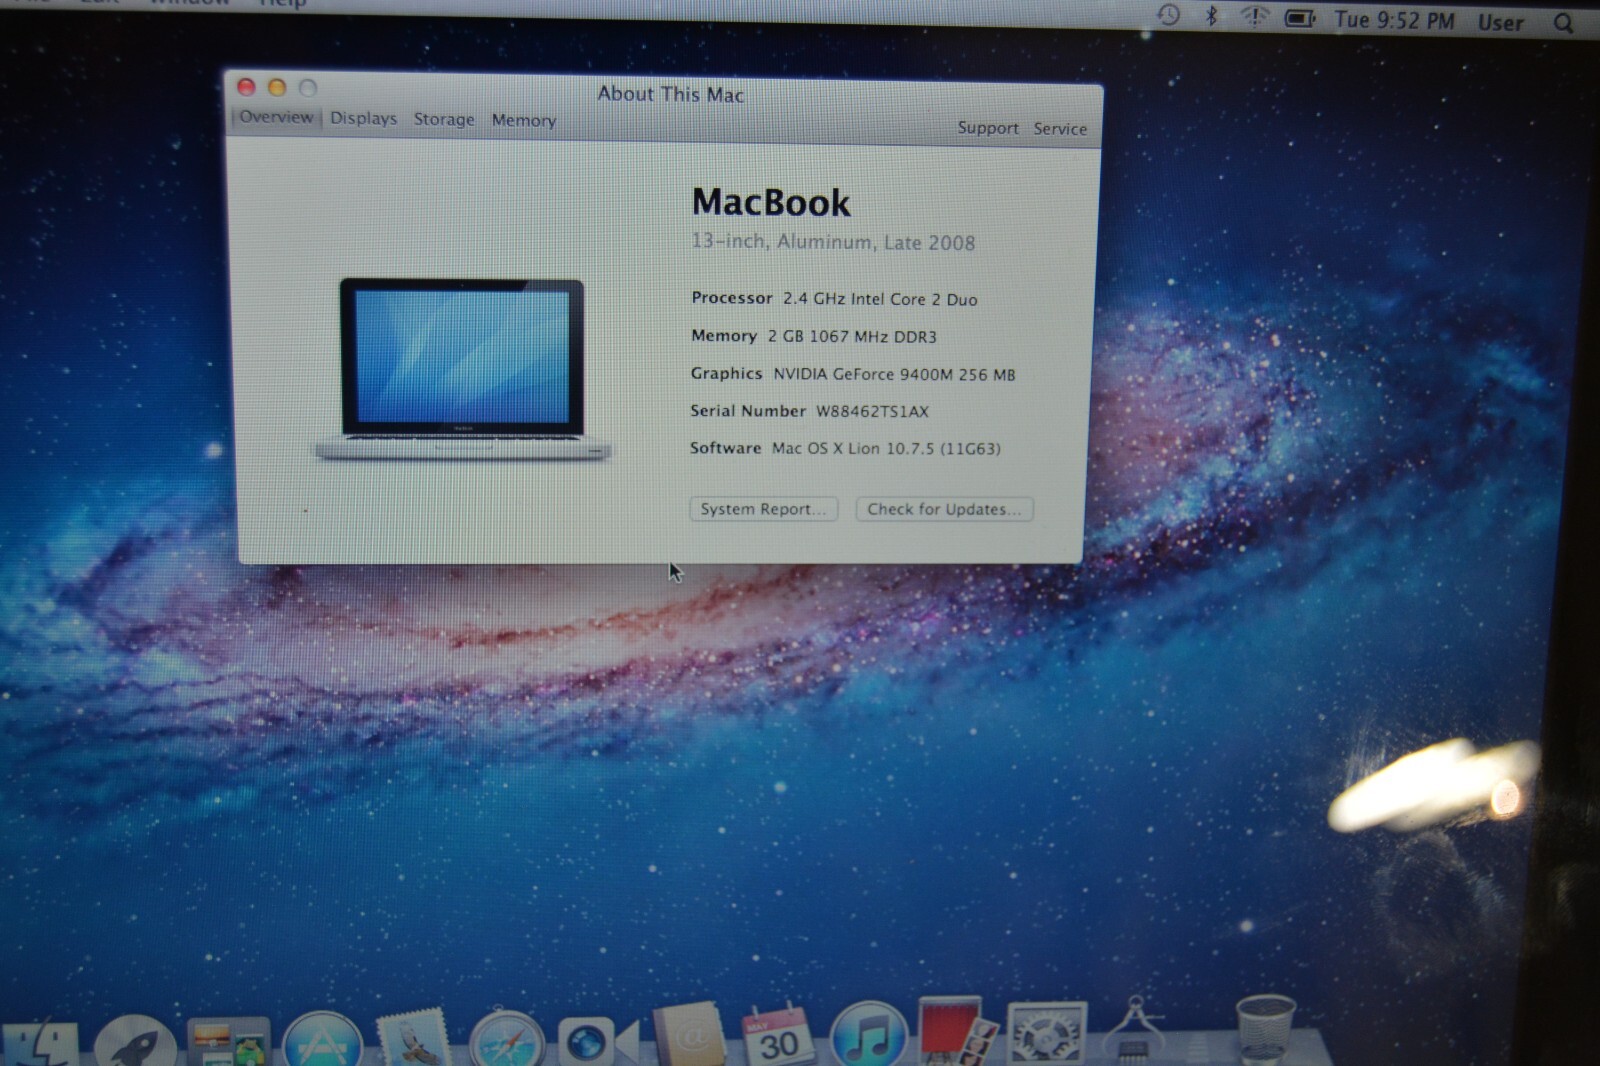Screen dimensions: 1600x1066
Task: Click Graphics 'NVIDIA GeForce 9400M 256 MB'
Action: (x=894, y=374)
